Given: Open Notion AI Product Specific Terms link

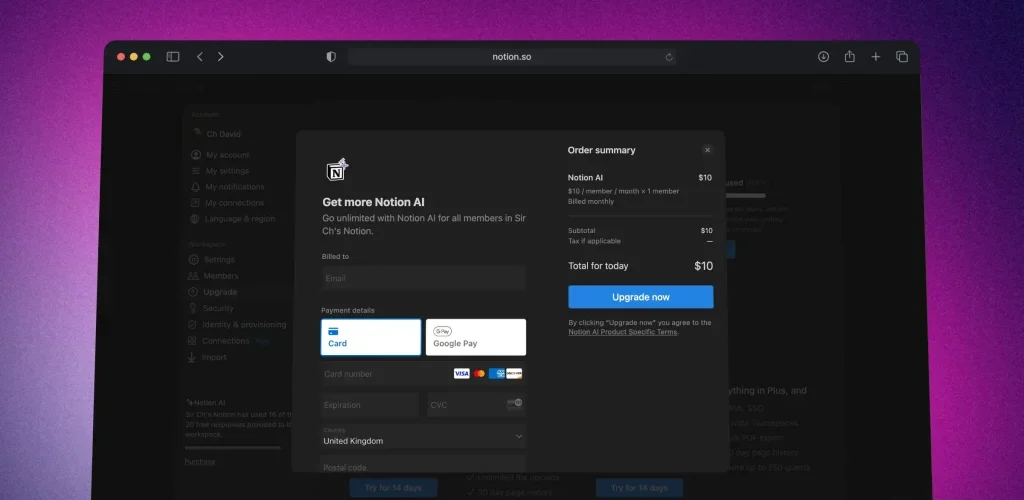Looking at the screenshot, I should (x=622, y=332).
